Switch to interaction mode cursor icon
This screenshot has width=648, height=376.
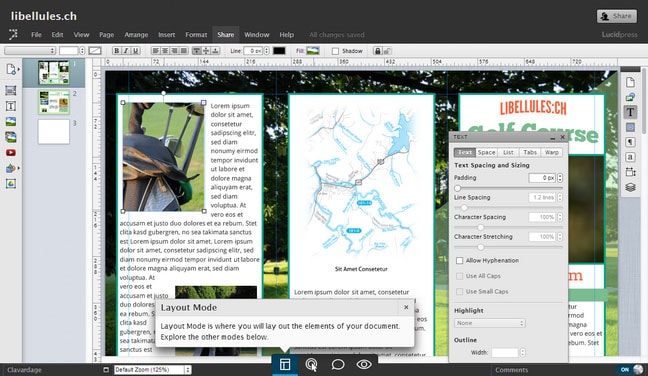311,364
